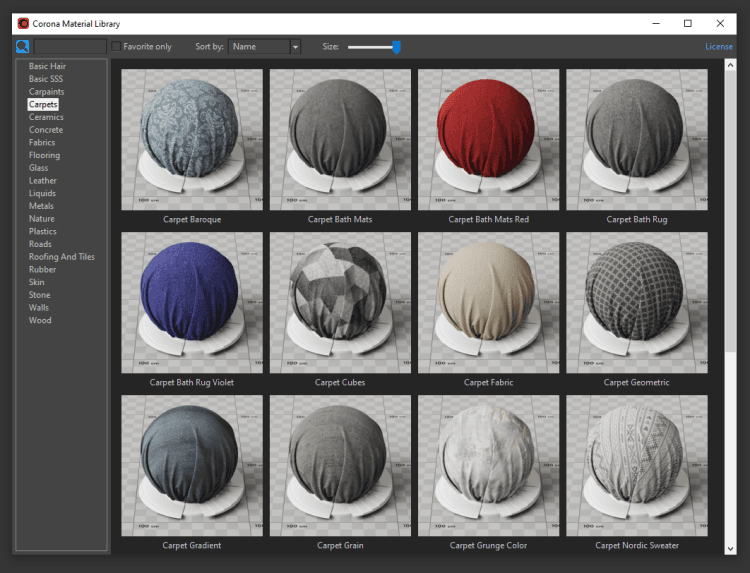Click the search magnifier icon
The width and height of the screenshot is (750, 573).
pos(22,47)
